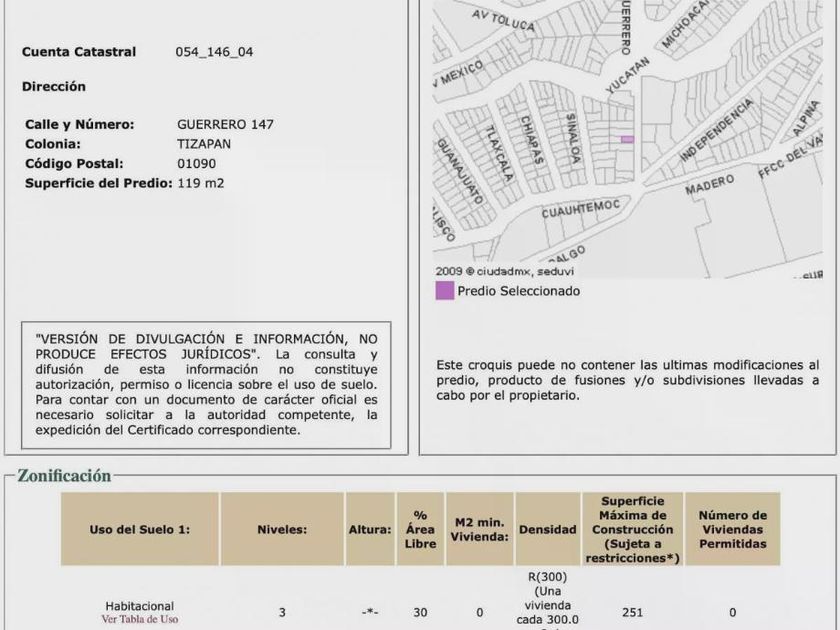Click the Uso del Suelo 1 column header
Screen dimensions: 840x630
pyautogui.click(x=140, y=529)
